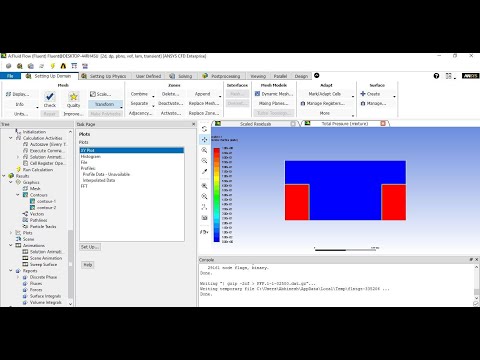Click the help question mark icon
Screen dimensions: 480x360
pos(436,76)
